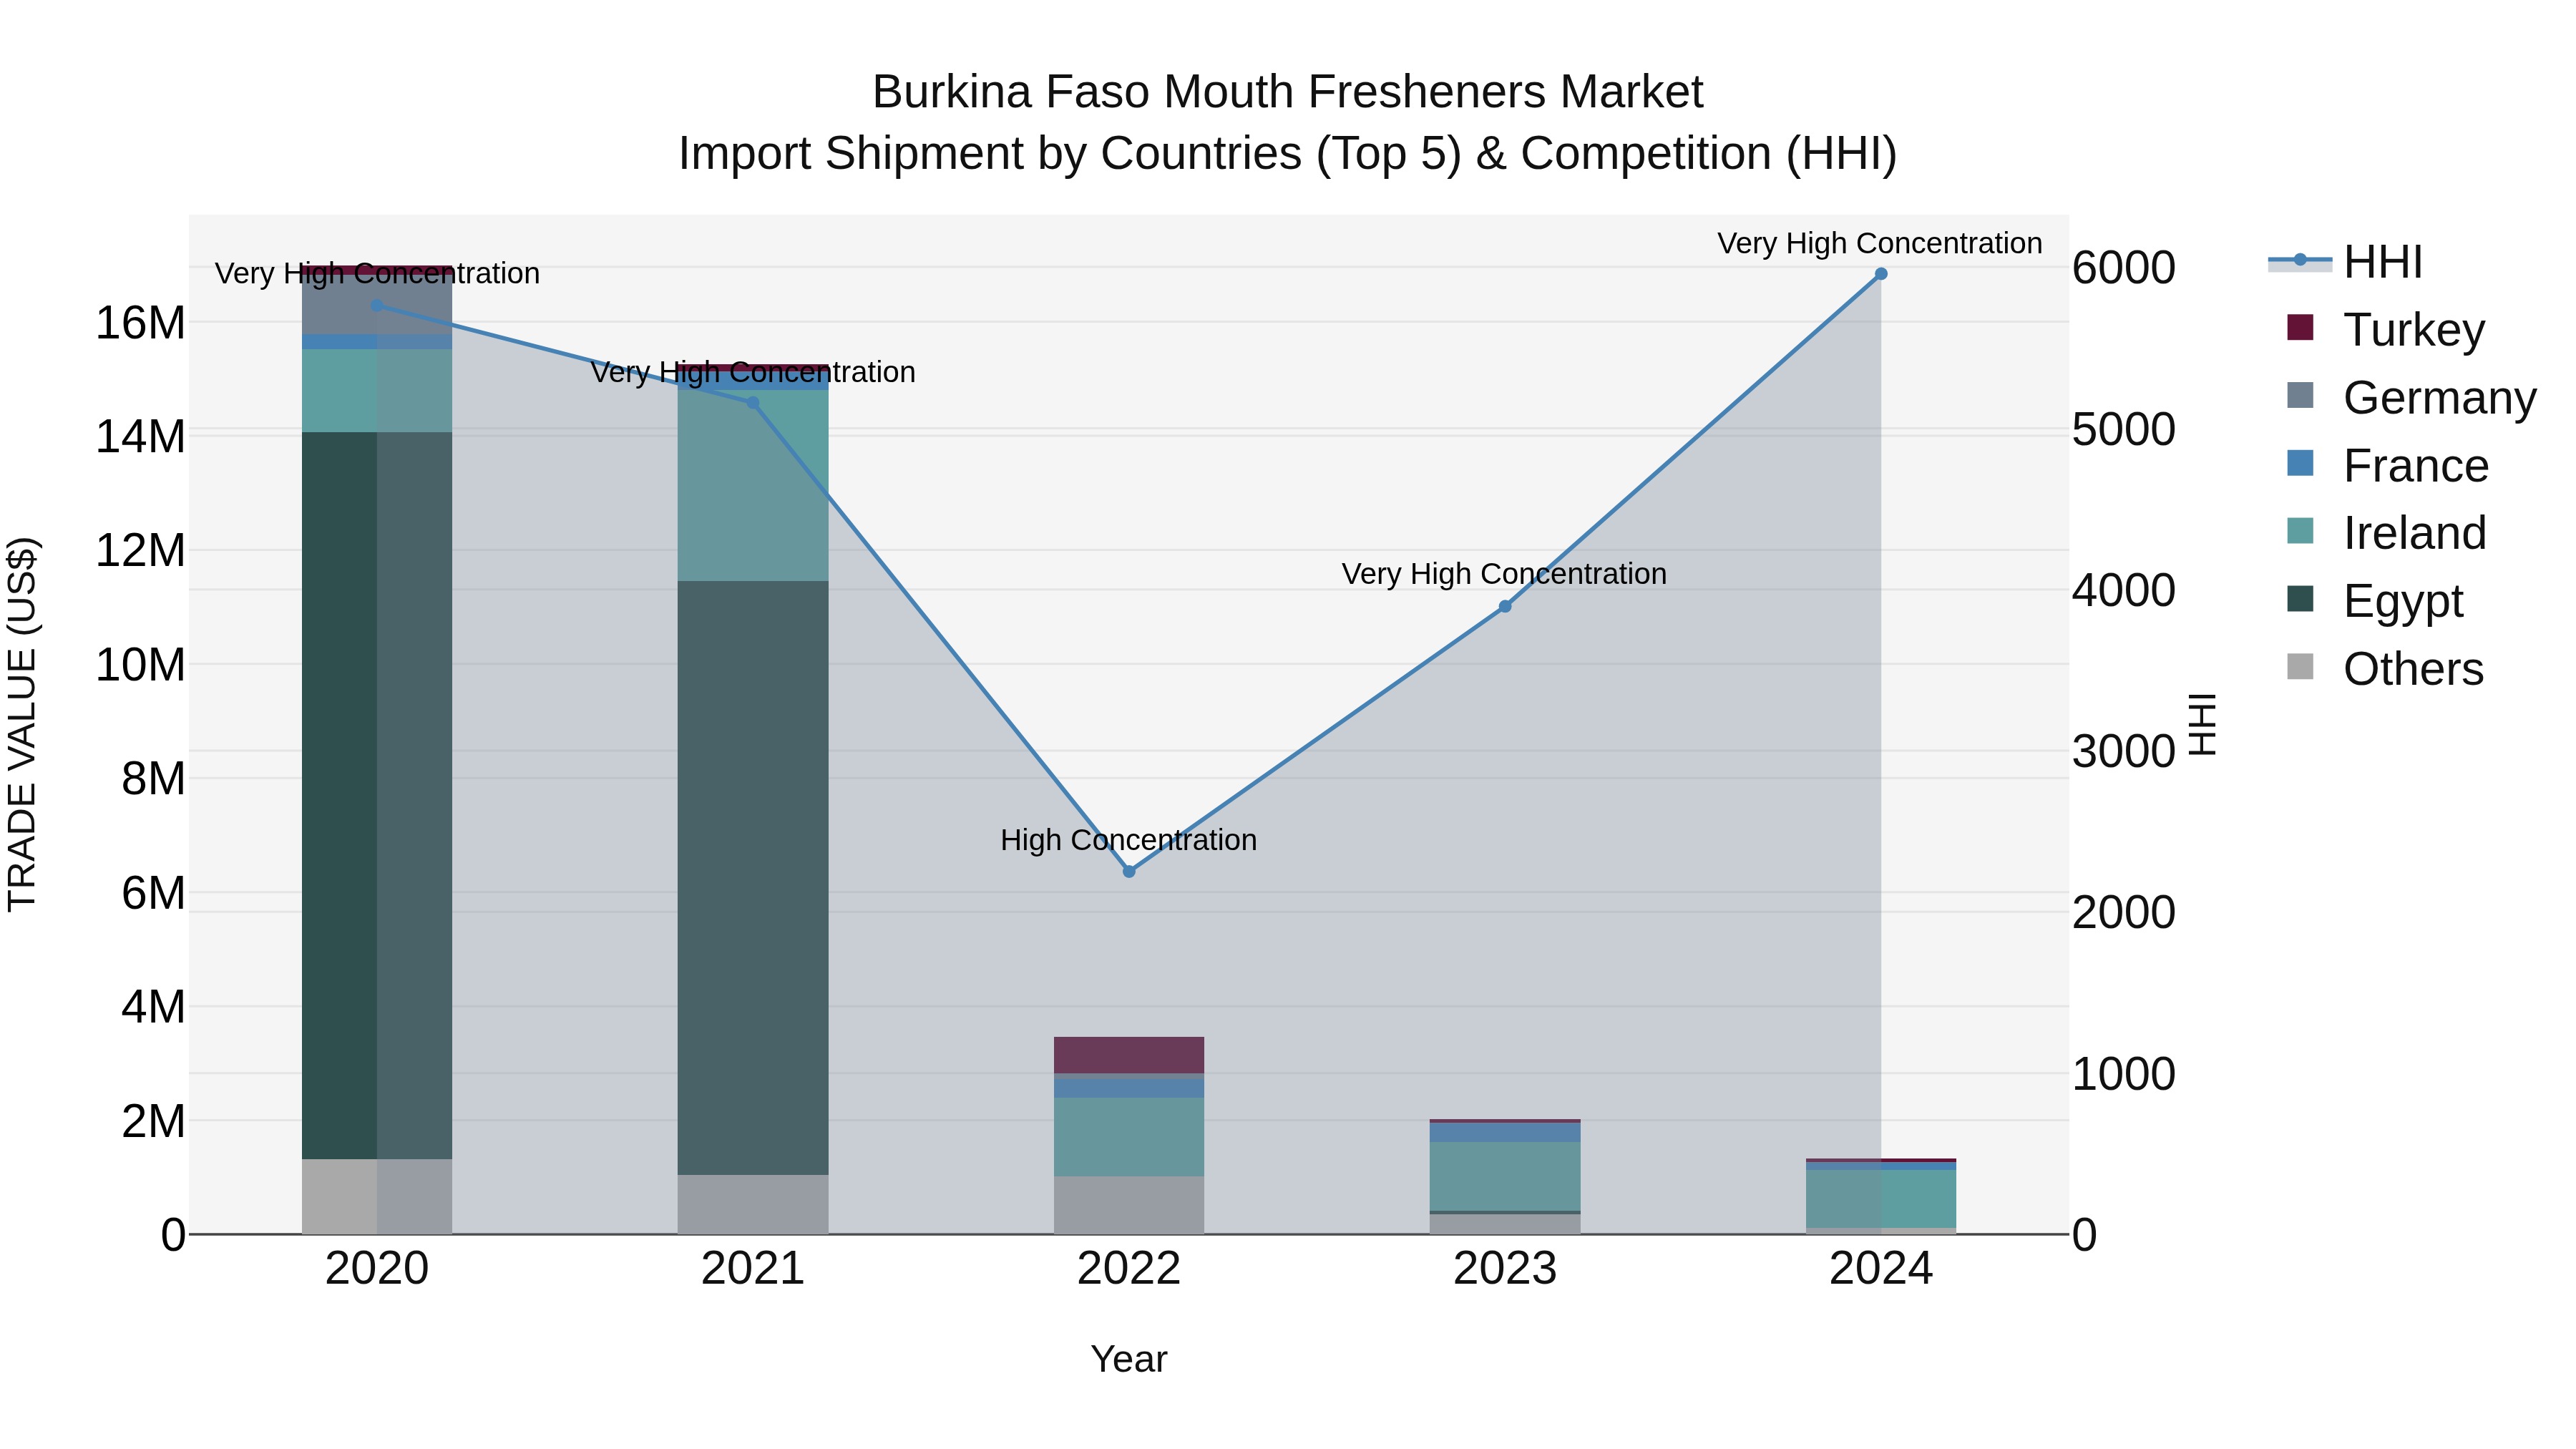This screenshot has height=1449, width=2576.
Task: Click the HHI data point for 2021
Action: 753,403
